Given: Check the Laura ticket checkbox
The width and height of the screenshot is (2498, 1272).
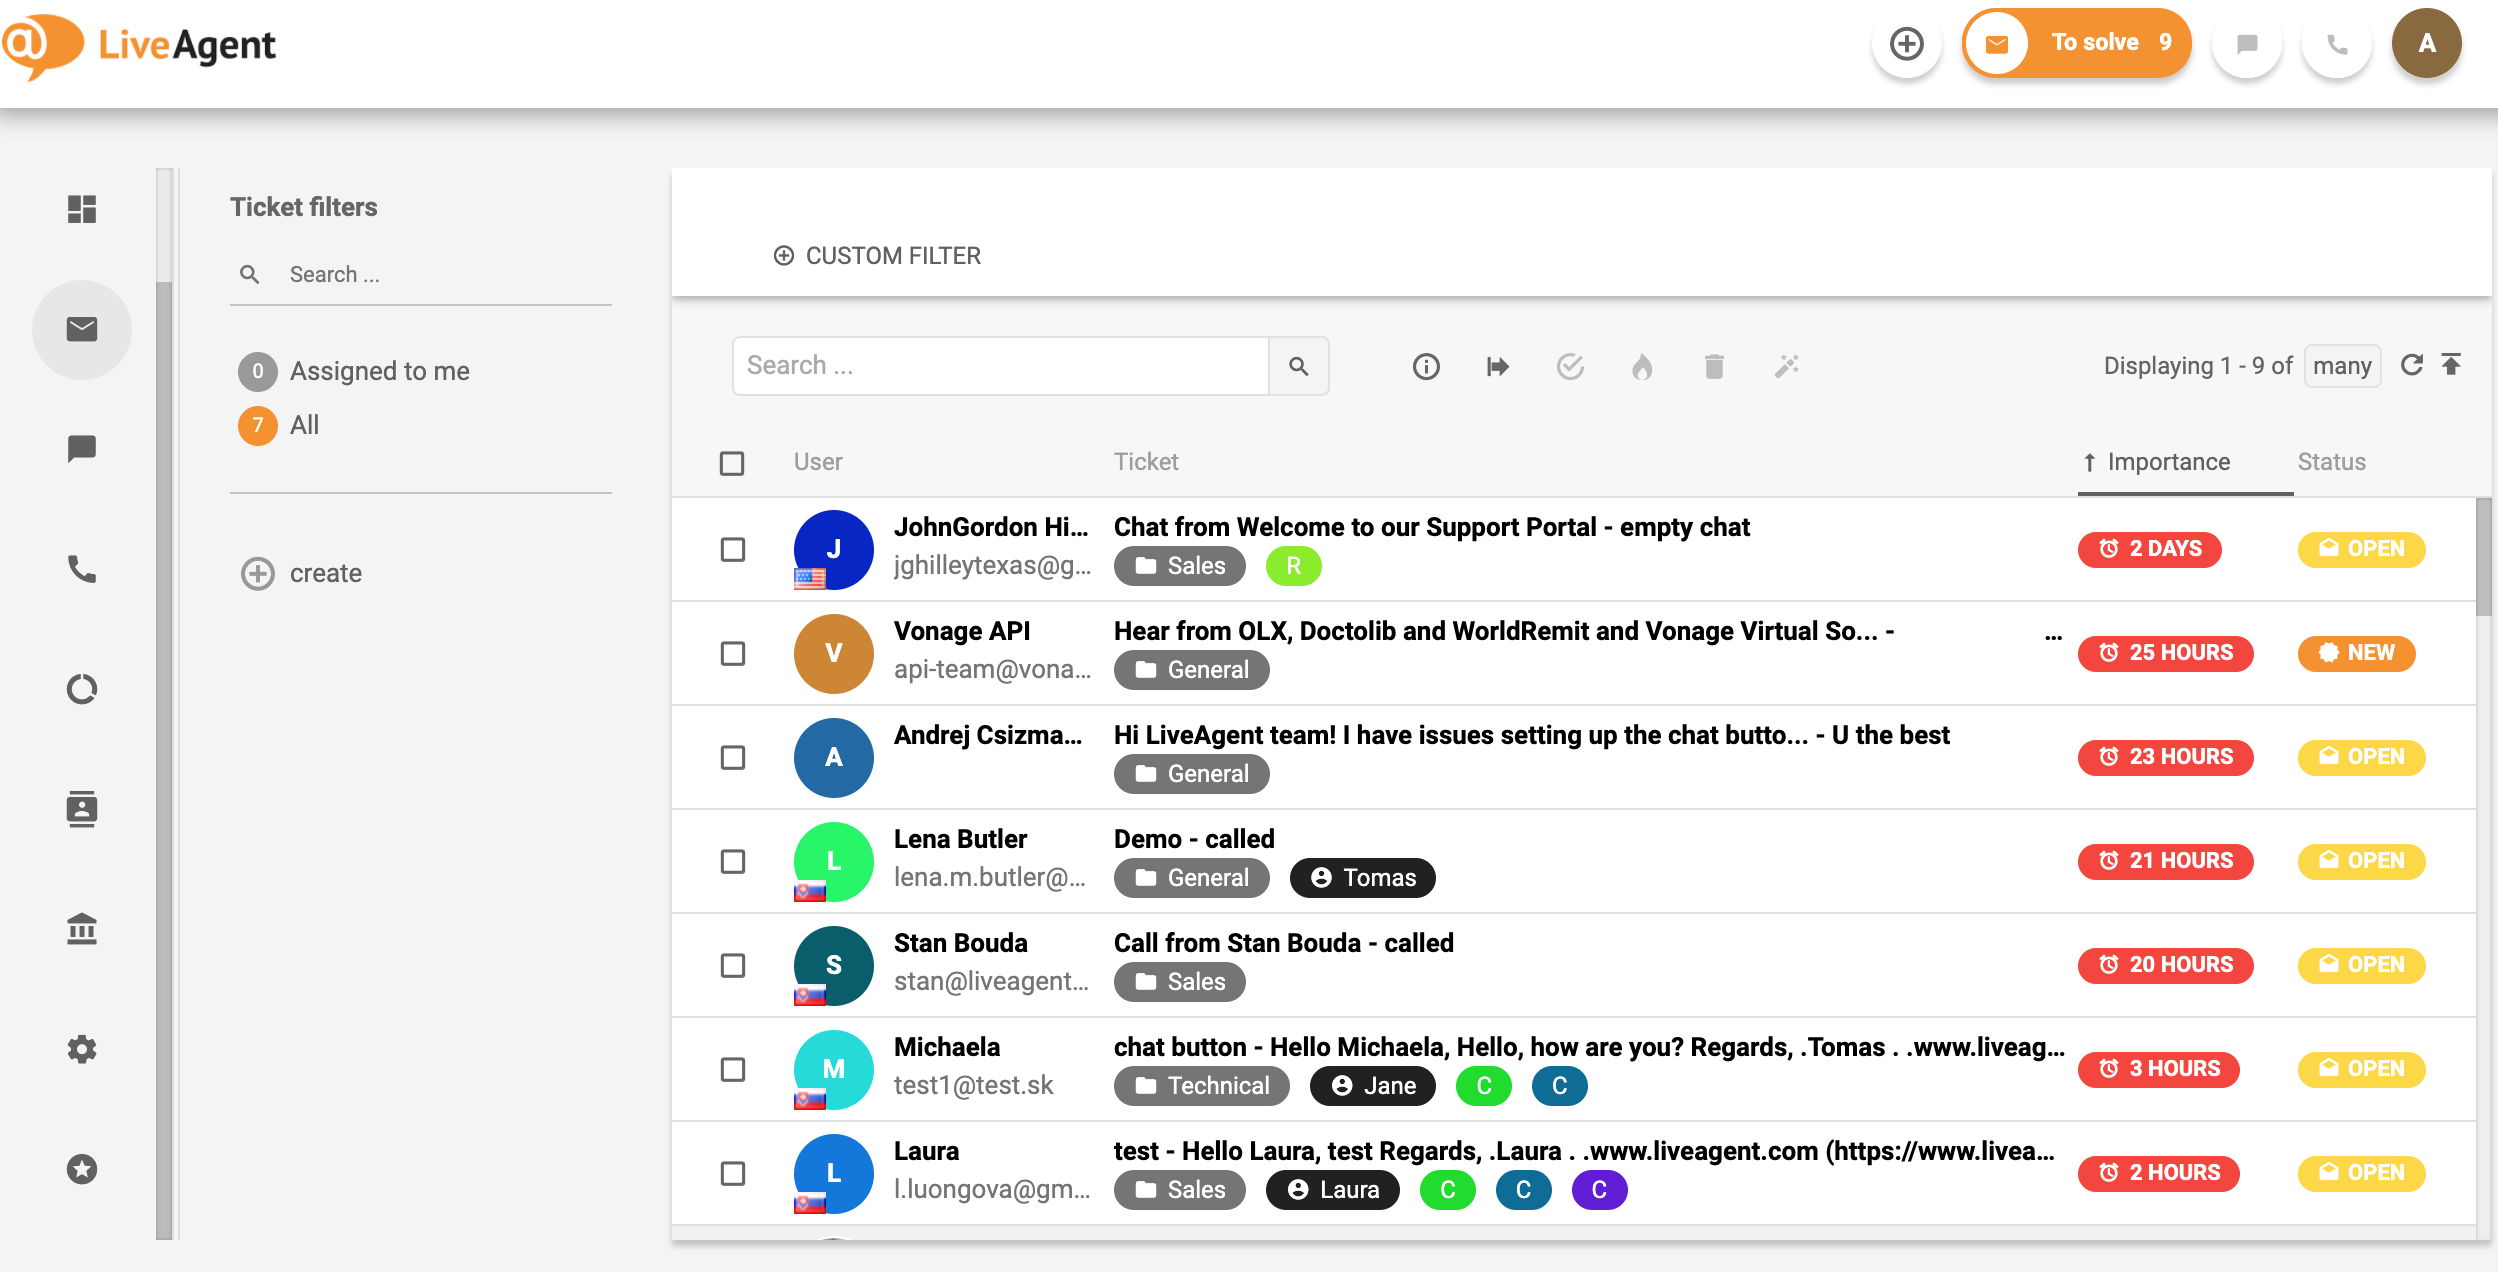Looking at the screenshot, I should coord(733,1173).
